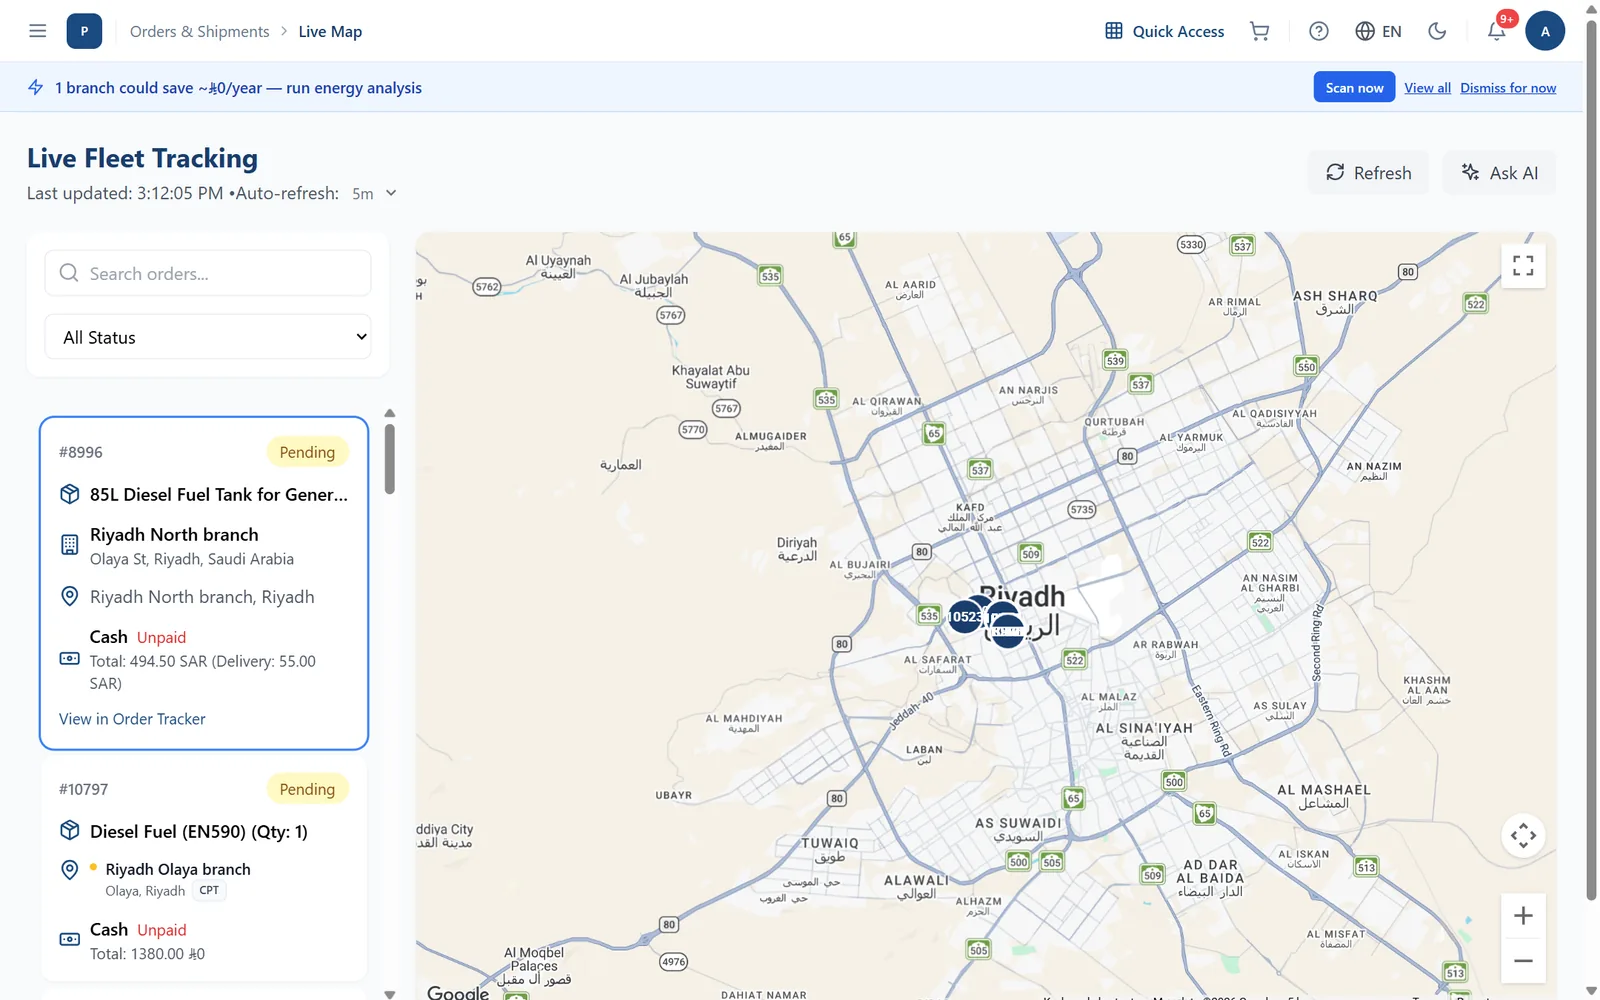Image resolution: width=1600 pixels, height=1000 pixels.
Task: Zoom out on the map
Action: [1523, 961]
